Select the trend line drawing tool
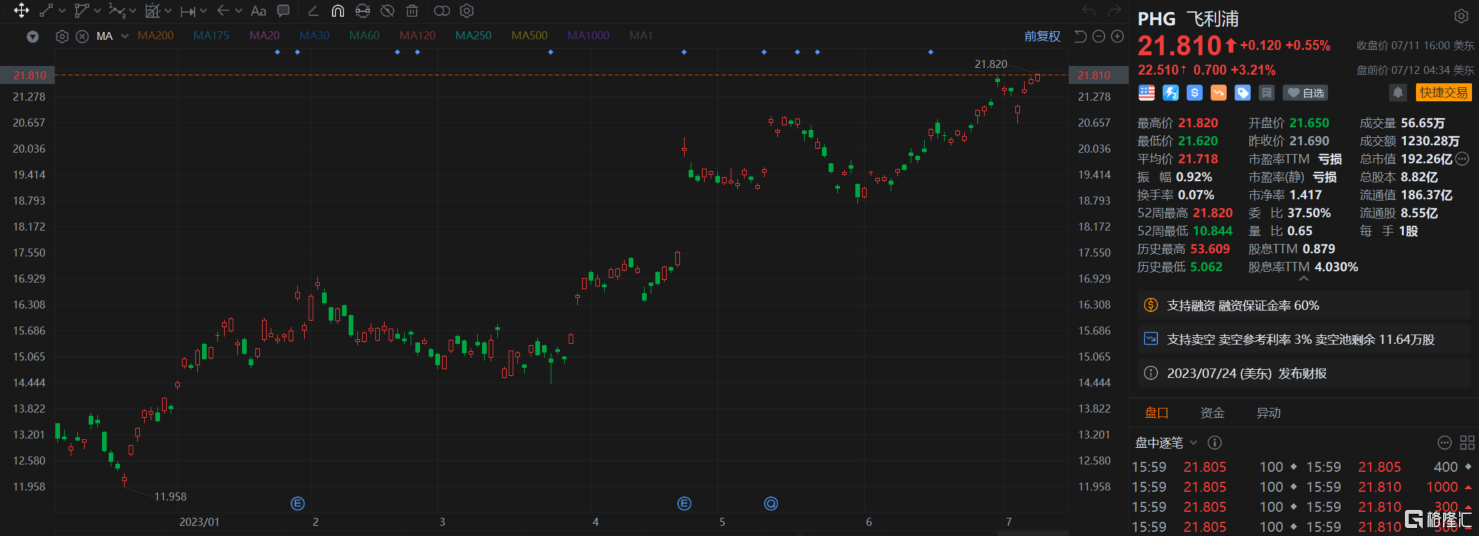The width and height of the screenshot is (1479, 536). (x=46, y=11)
